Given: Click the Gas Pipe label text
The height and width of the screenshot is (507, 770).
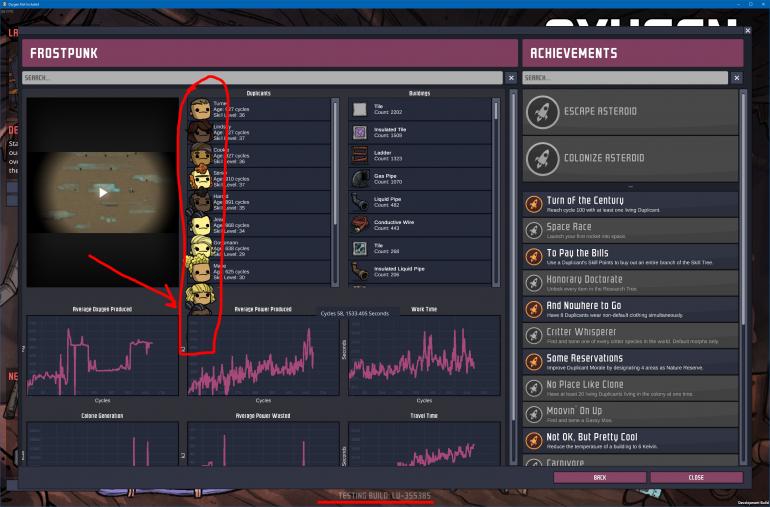Looking at the screenshot, I should (385, 176).
